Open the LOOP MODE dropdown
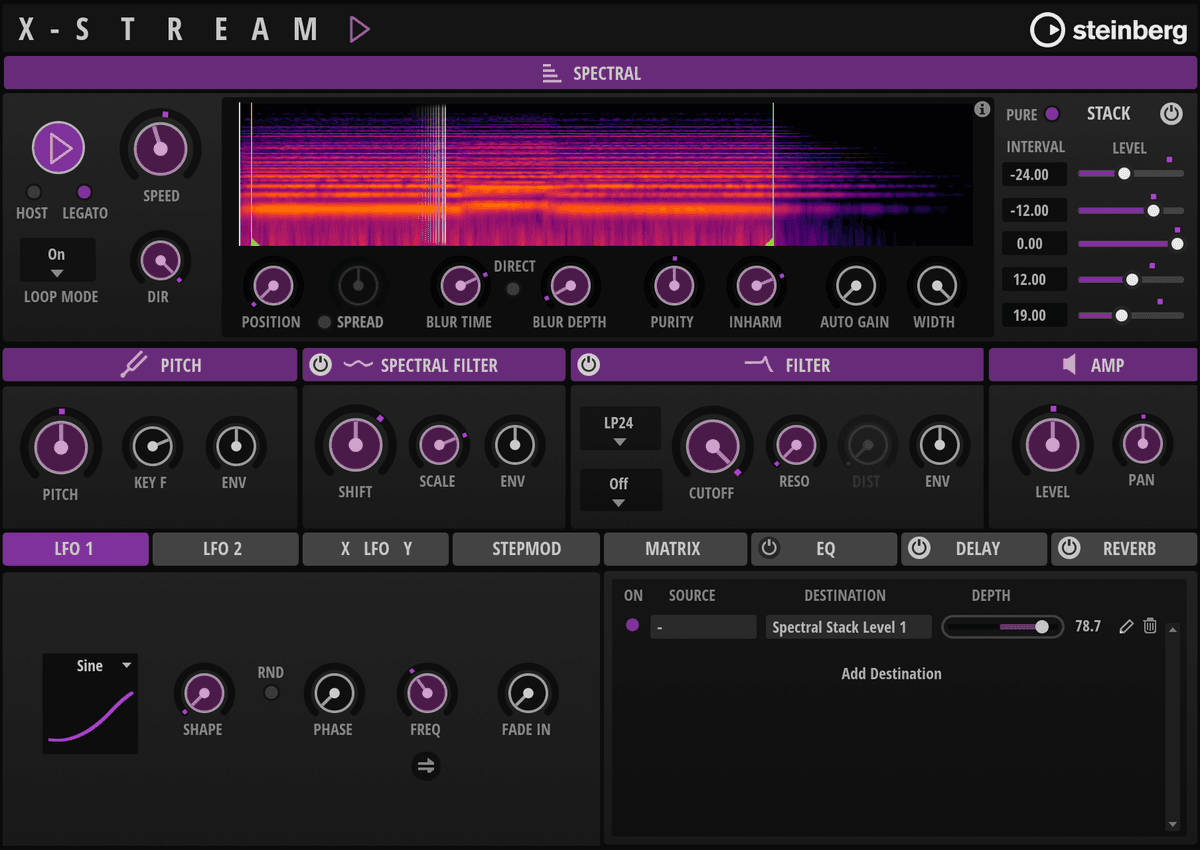This screenshot has height=850, width=1200. coord(59,260)
